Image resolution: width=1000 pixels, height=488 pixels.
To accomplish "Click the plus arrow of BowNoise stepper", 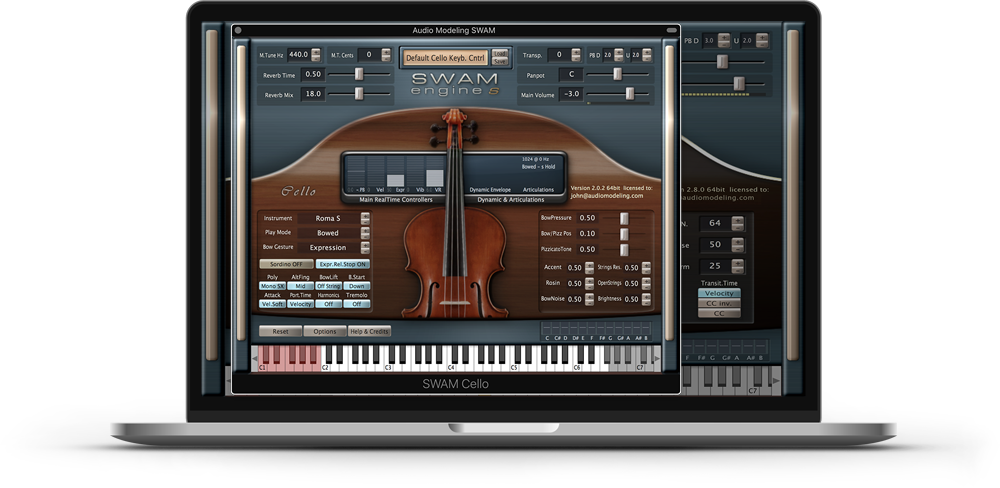I will (x=589, y=296).
